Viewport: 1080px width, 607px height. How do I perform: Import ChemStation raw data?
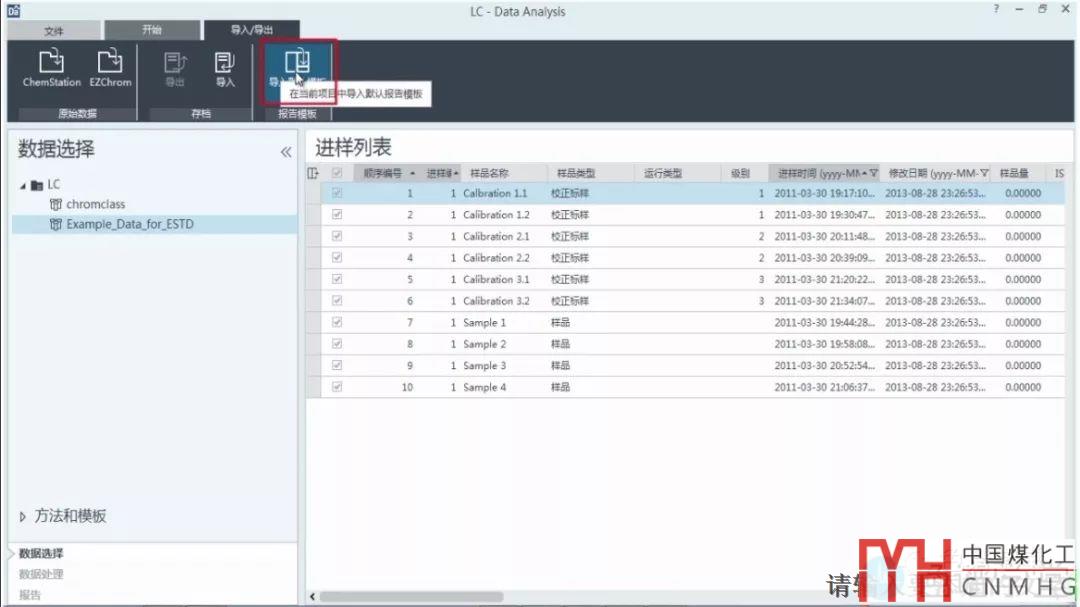(x=51, y=68)
